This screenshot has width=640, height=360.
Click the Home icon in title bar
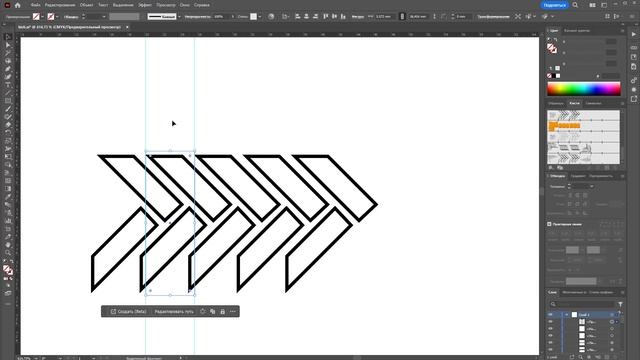[18, 5]
